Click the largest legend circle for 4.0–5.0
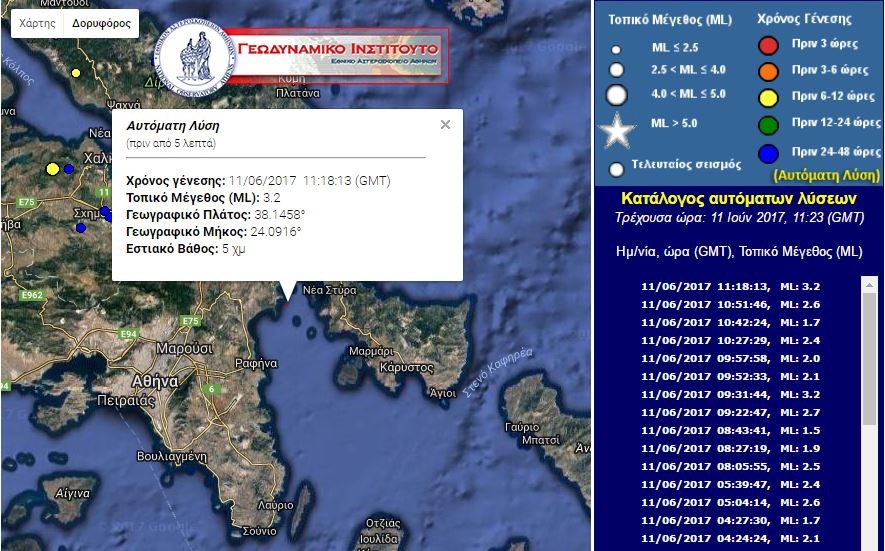Viewport: 885px width, 551px height. point(617,95)
